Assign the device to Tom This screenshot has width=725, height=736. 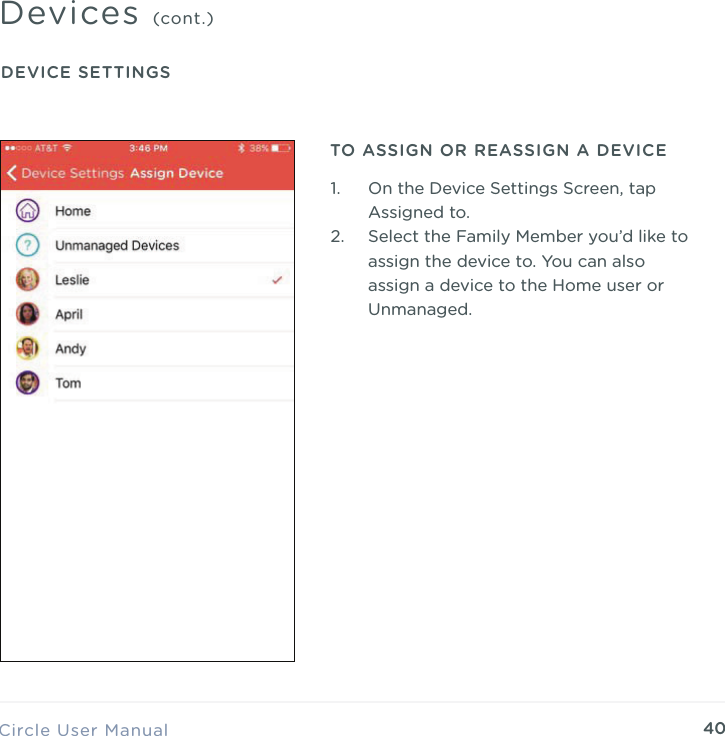point(147,383)
